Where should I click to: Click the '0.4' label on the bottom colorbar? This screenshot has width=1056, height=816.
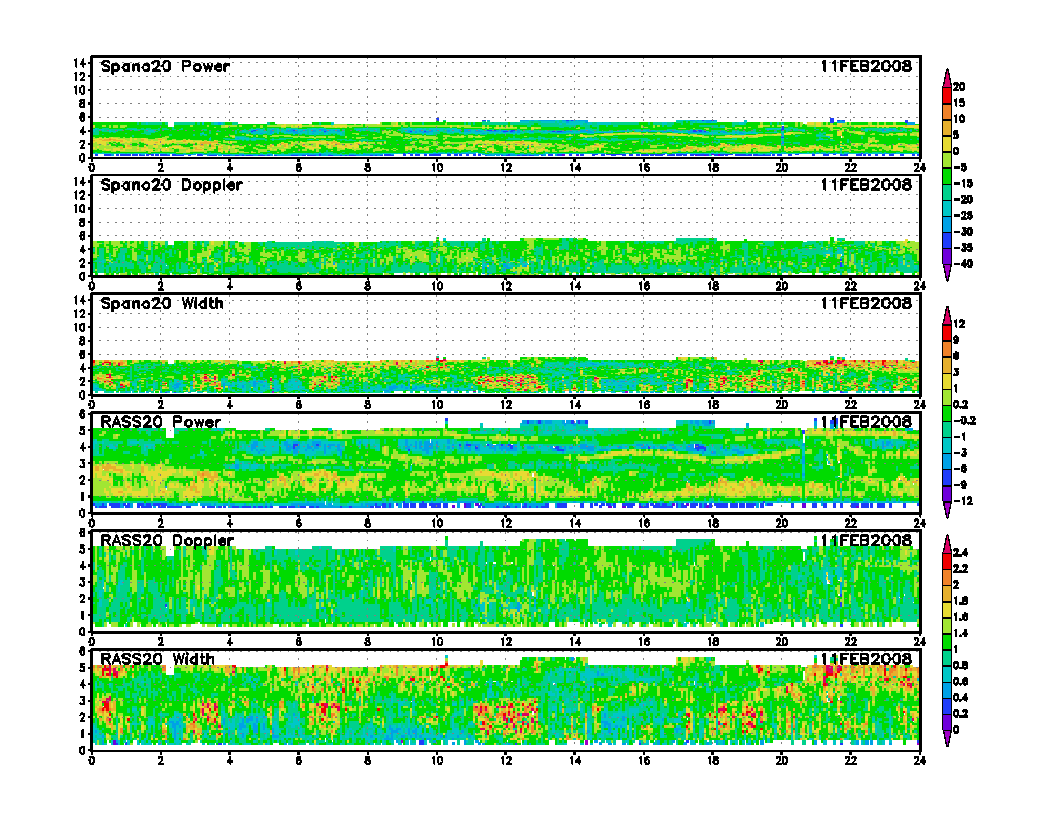[x=960, y=698]
